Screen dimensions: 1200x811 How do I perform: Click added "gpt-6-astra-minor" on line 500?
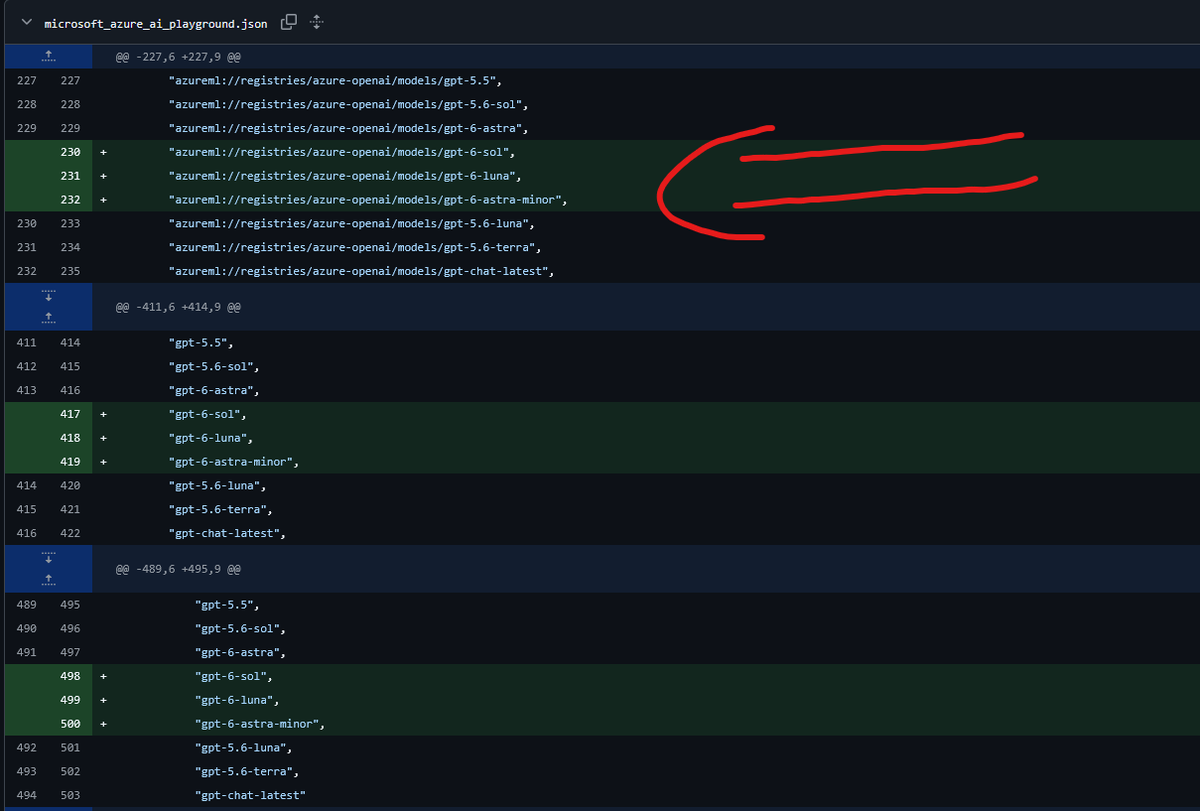point(260,724)
